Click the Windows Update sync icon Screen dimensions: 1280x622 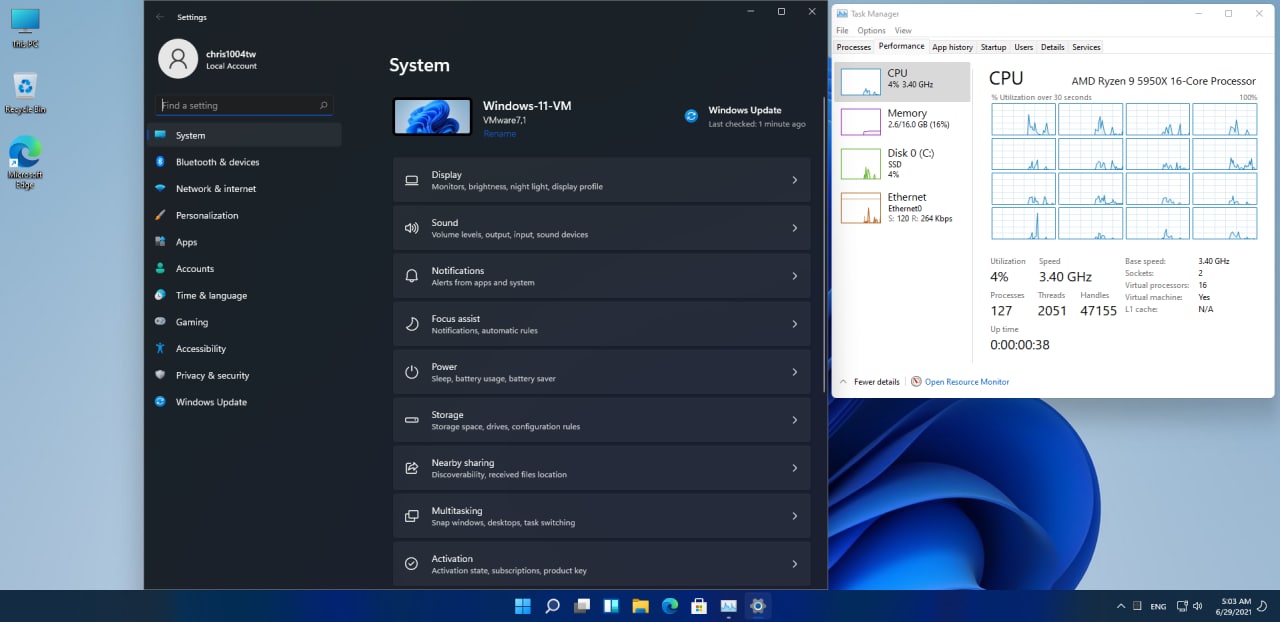(691, 116)
